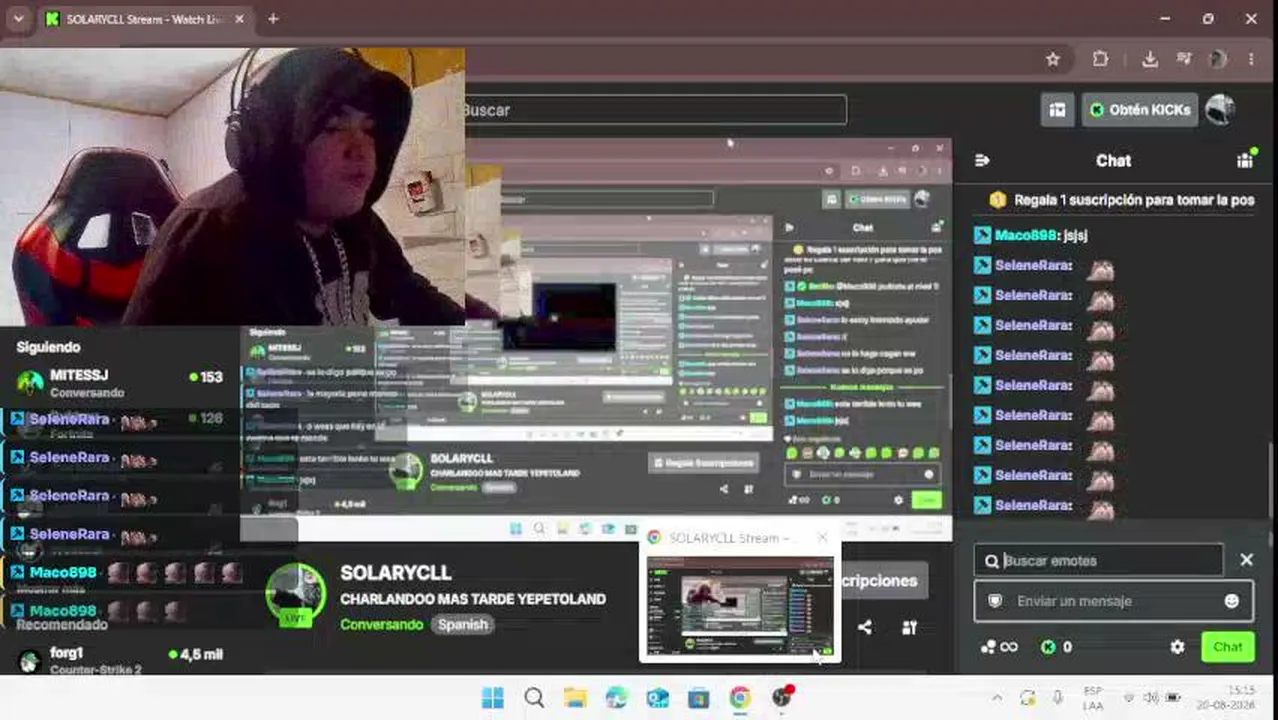Viewport: 1278px width, 720px height.
Task: Click the shield icon in message box
Action: (x=994, y=601)
